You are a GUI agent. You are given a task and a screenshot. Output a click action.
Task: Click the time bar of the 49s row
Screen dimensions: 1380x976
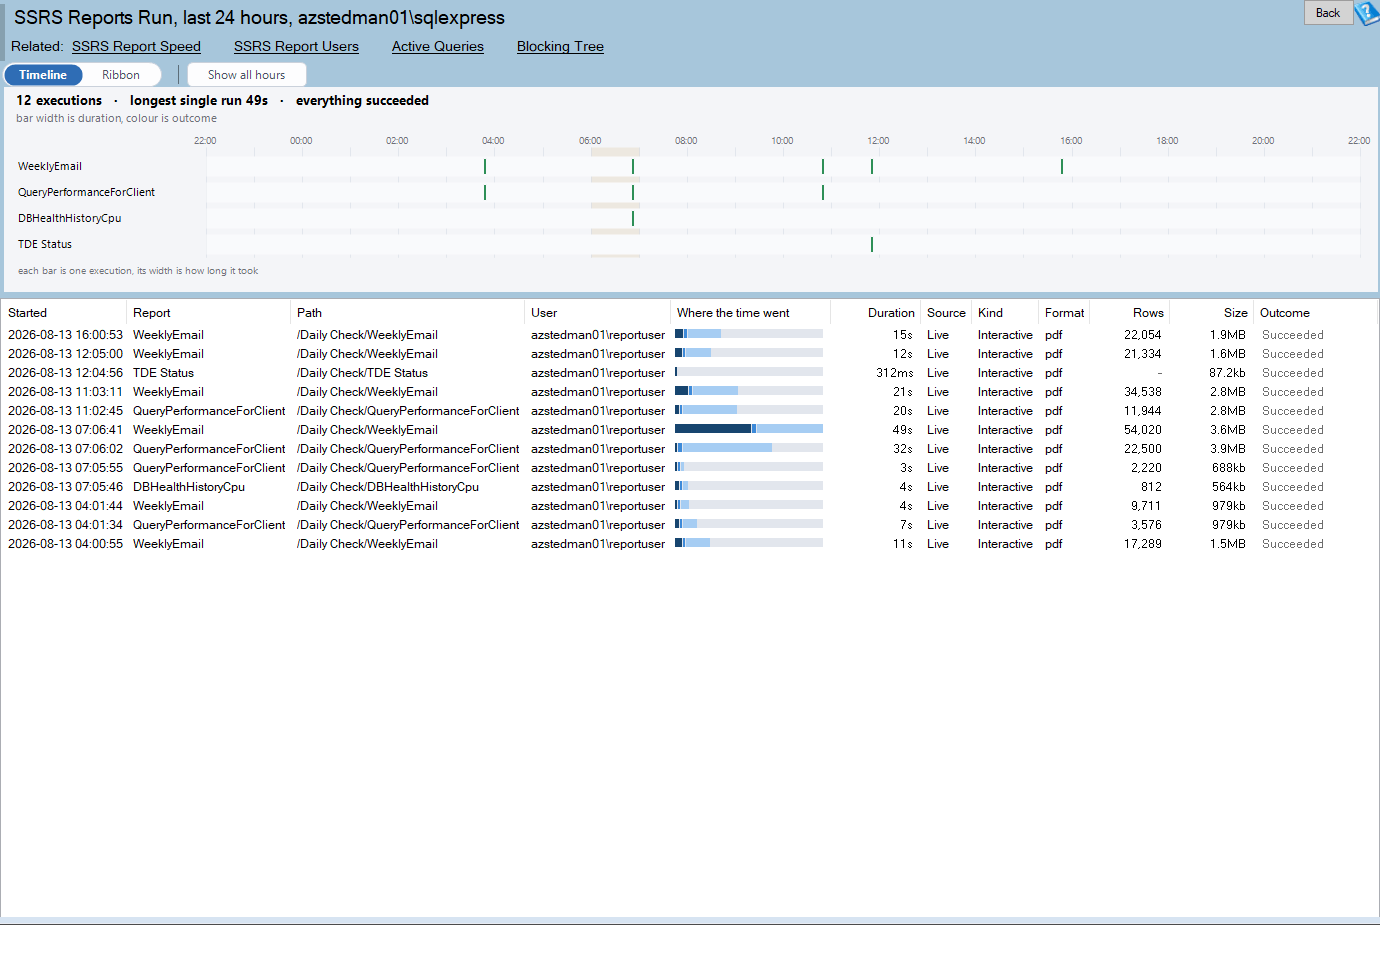coord(749,429)
